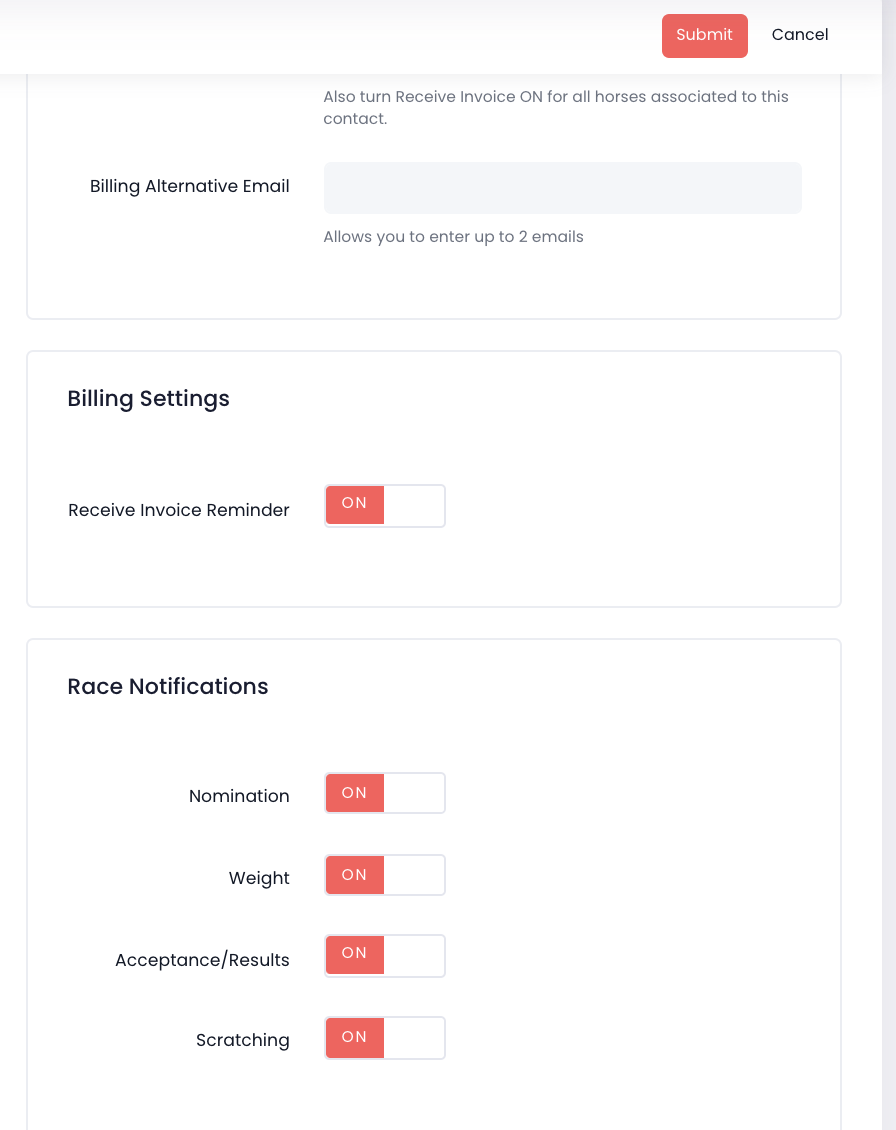Click the Submit button
Viewport: 896px width, 1130px height.
[704, 35]
